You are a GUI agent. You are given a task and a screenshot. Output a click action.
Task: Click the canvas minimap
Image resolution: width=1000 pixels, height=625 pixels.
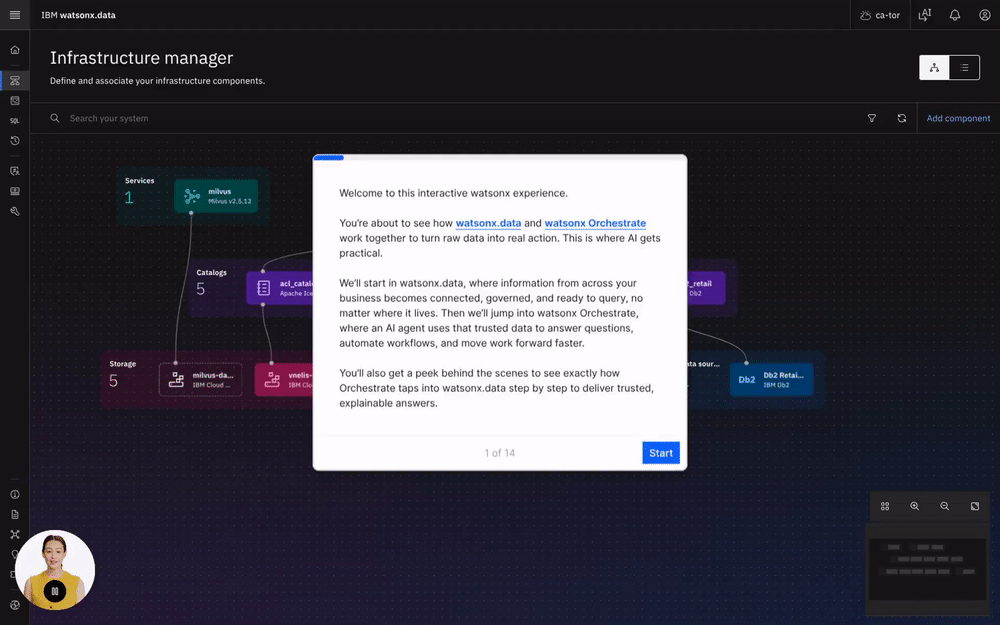[x=927, y=569]
